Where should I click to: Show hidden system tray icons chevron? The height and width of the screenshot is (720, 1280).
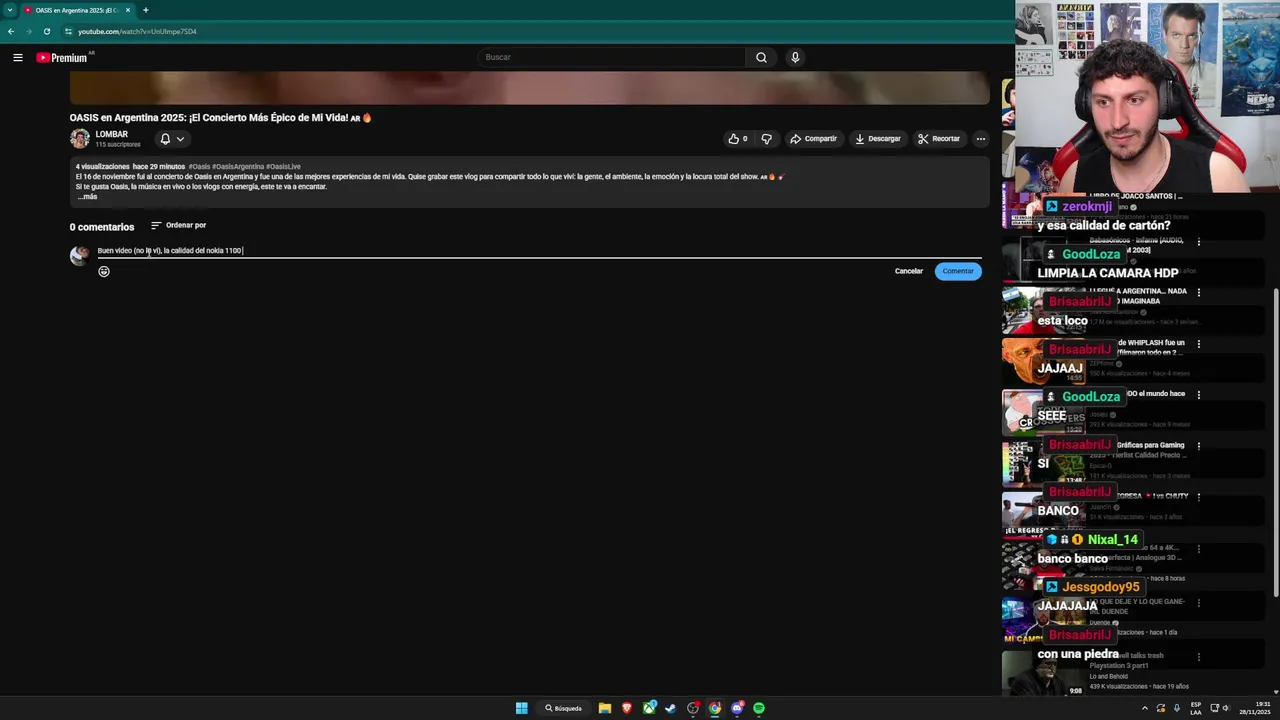point(1145,708)
